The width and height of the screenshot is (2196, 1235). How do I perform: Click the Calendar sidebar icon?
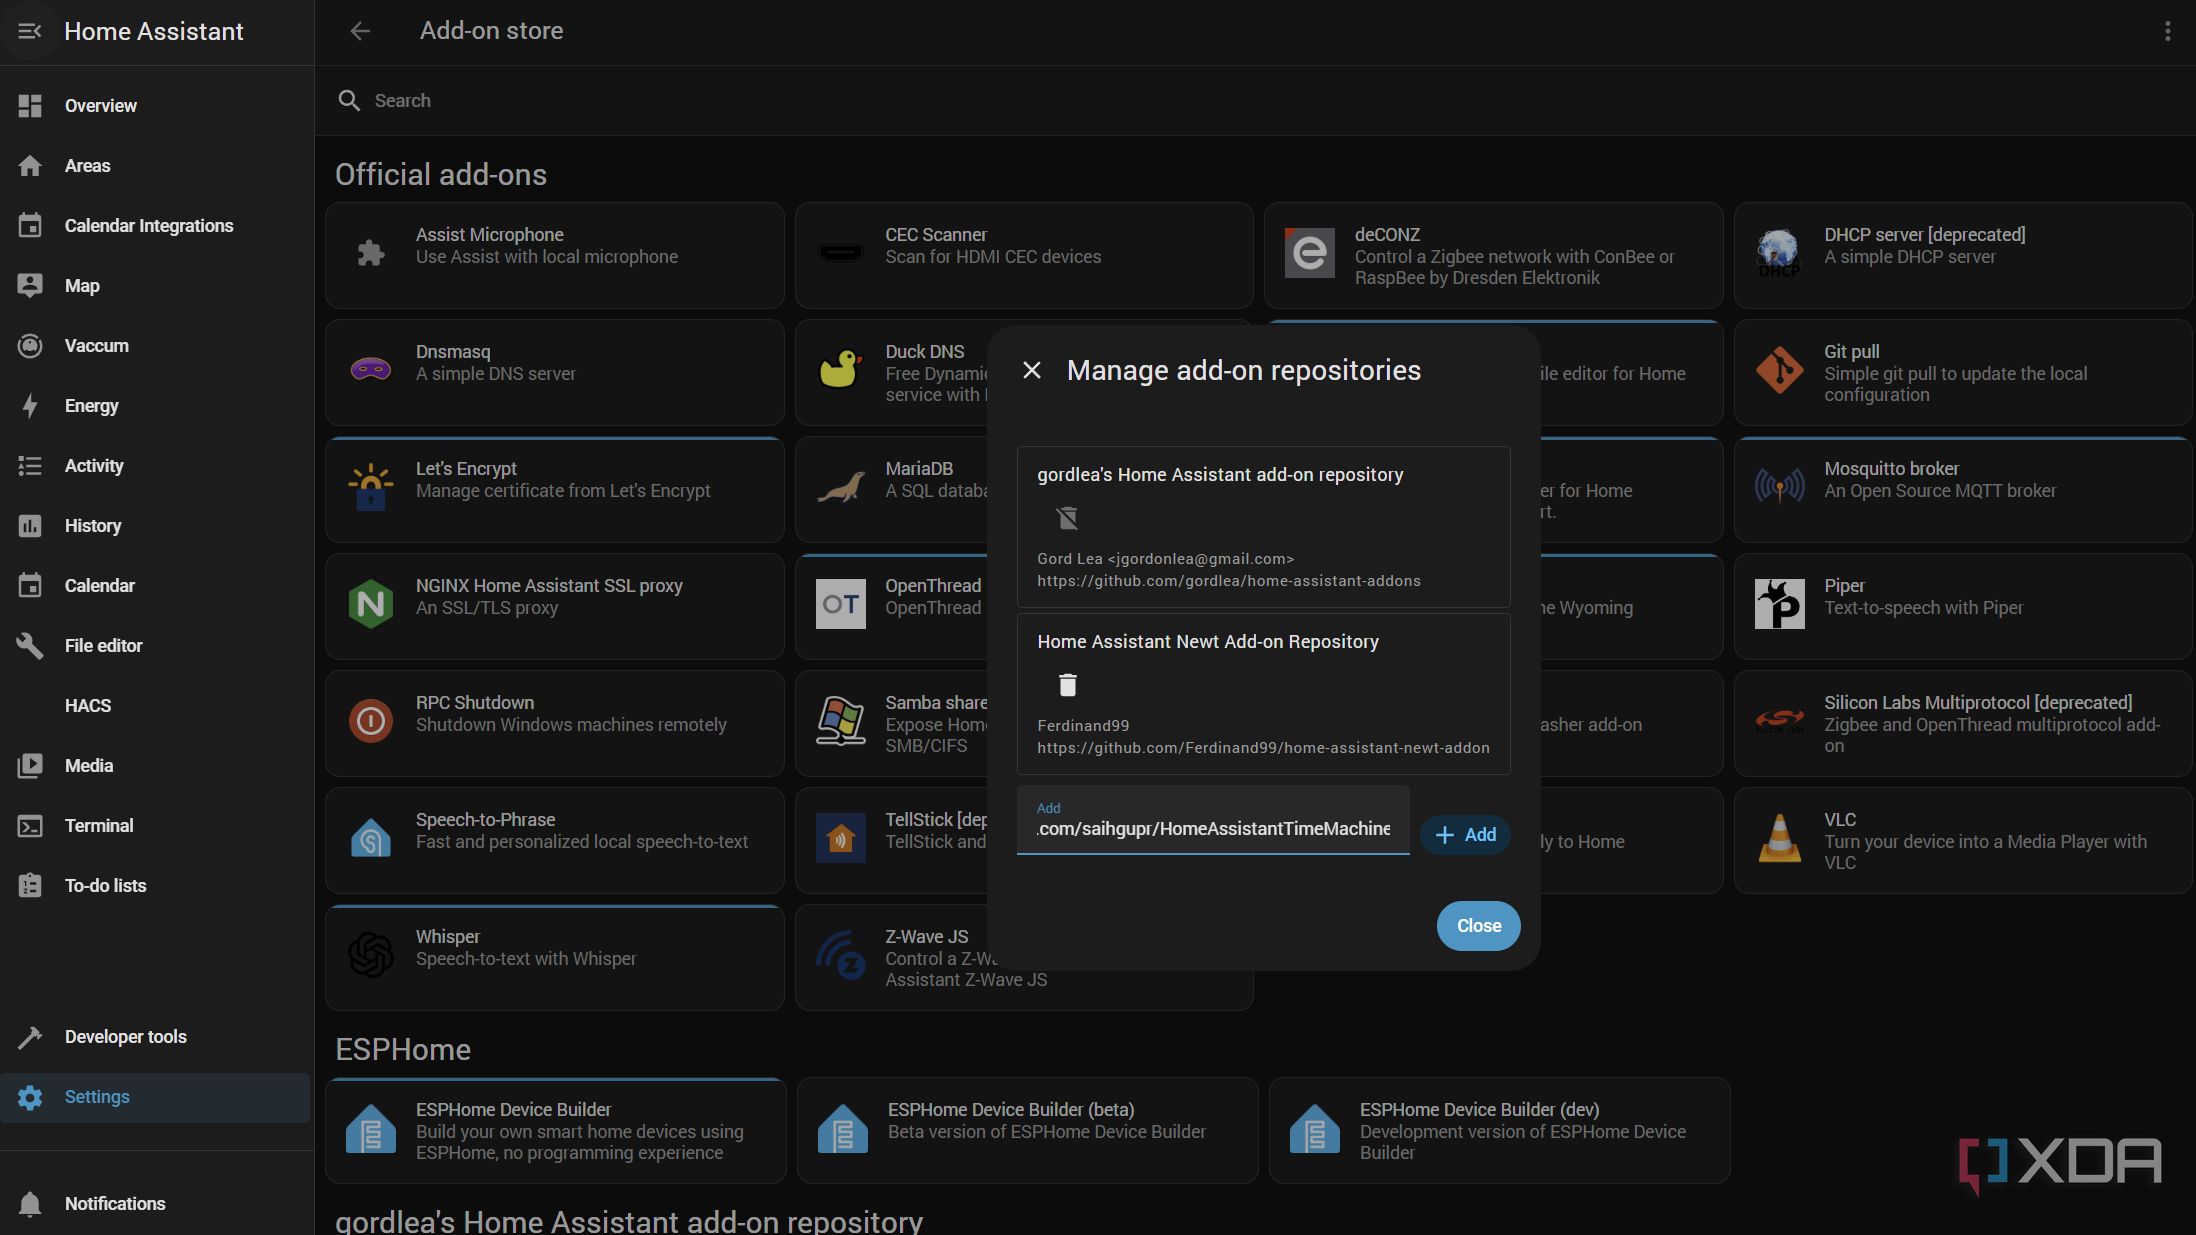pos(30,586)
